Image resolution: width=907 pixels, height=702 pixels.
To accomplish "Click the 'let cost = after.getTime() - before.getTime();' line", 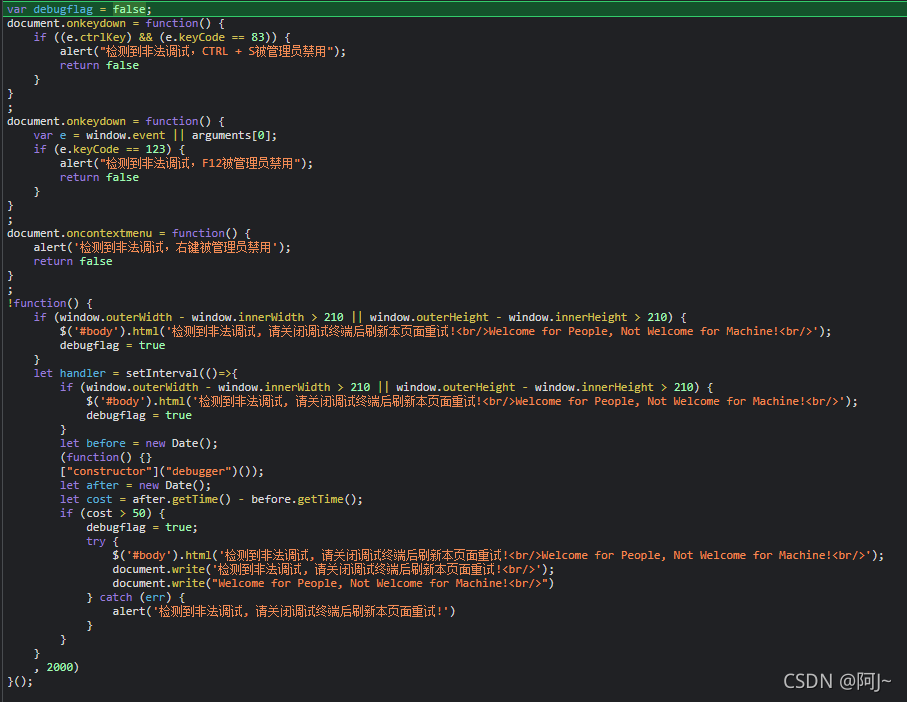I will pos(211,500).
